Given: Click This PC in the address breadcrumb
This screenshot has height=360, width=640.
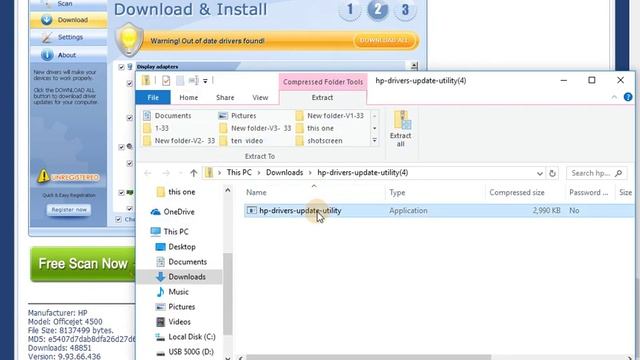Looking at the screenshot, I should pyautogui.click(x=239, y=173).
